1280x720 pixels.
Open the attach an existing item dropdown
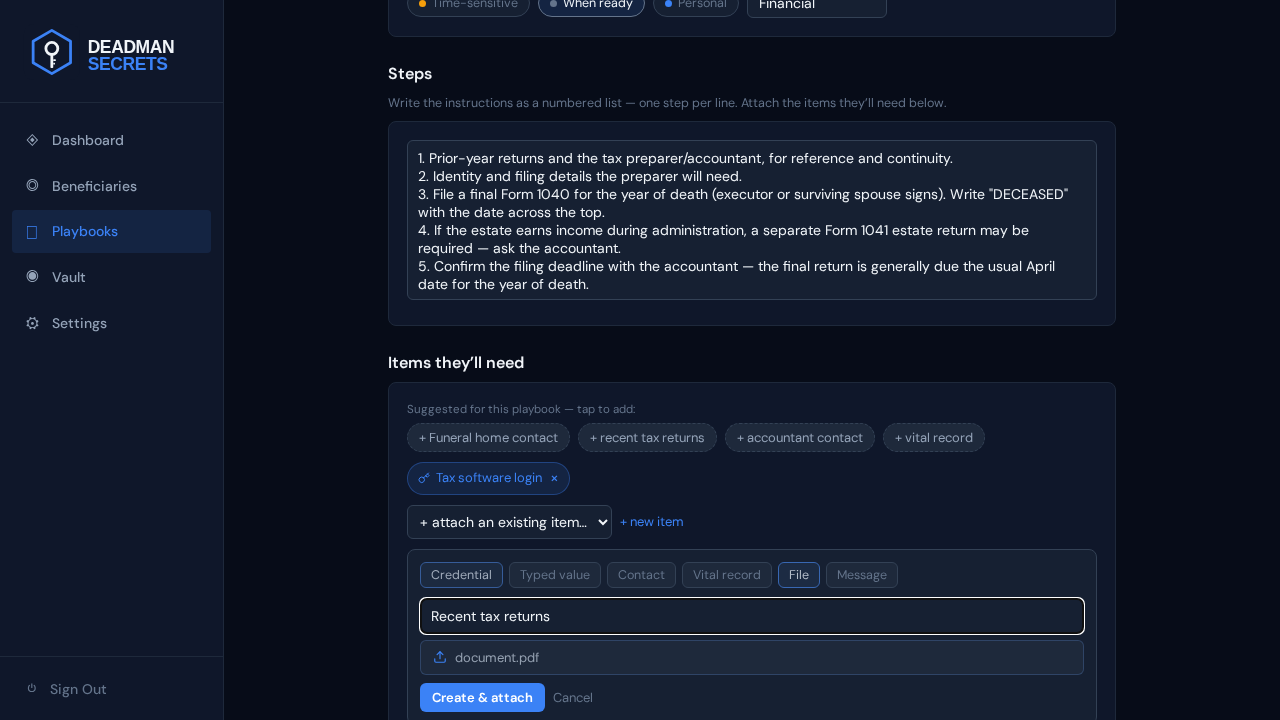509,522
